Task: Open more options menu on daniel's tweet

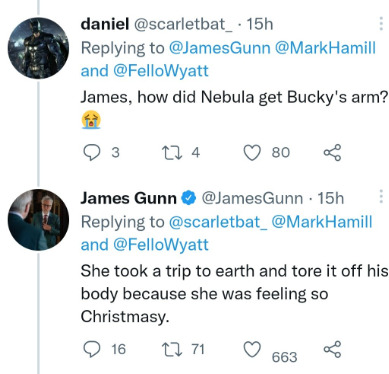Action: (x=381, y=24)
